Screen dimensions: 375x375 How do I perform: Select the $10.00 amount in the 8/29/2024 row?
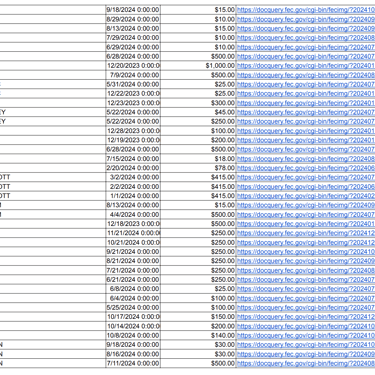(x=198, y=19)
